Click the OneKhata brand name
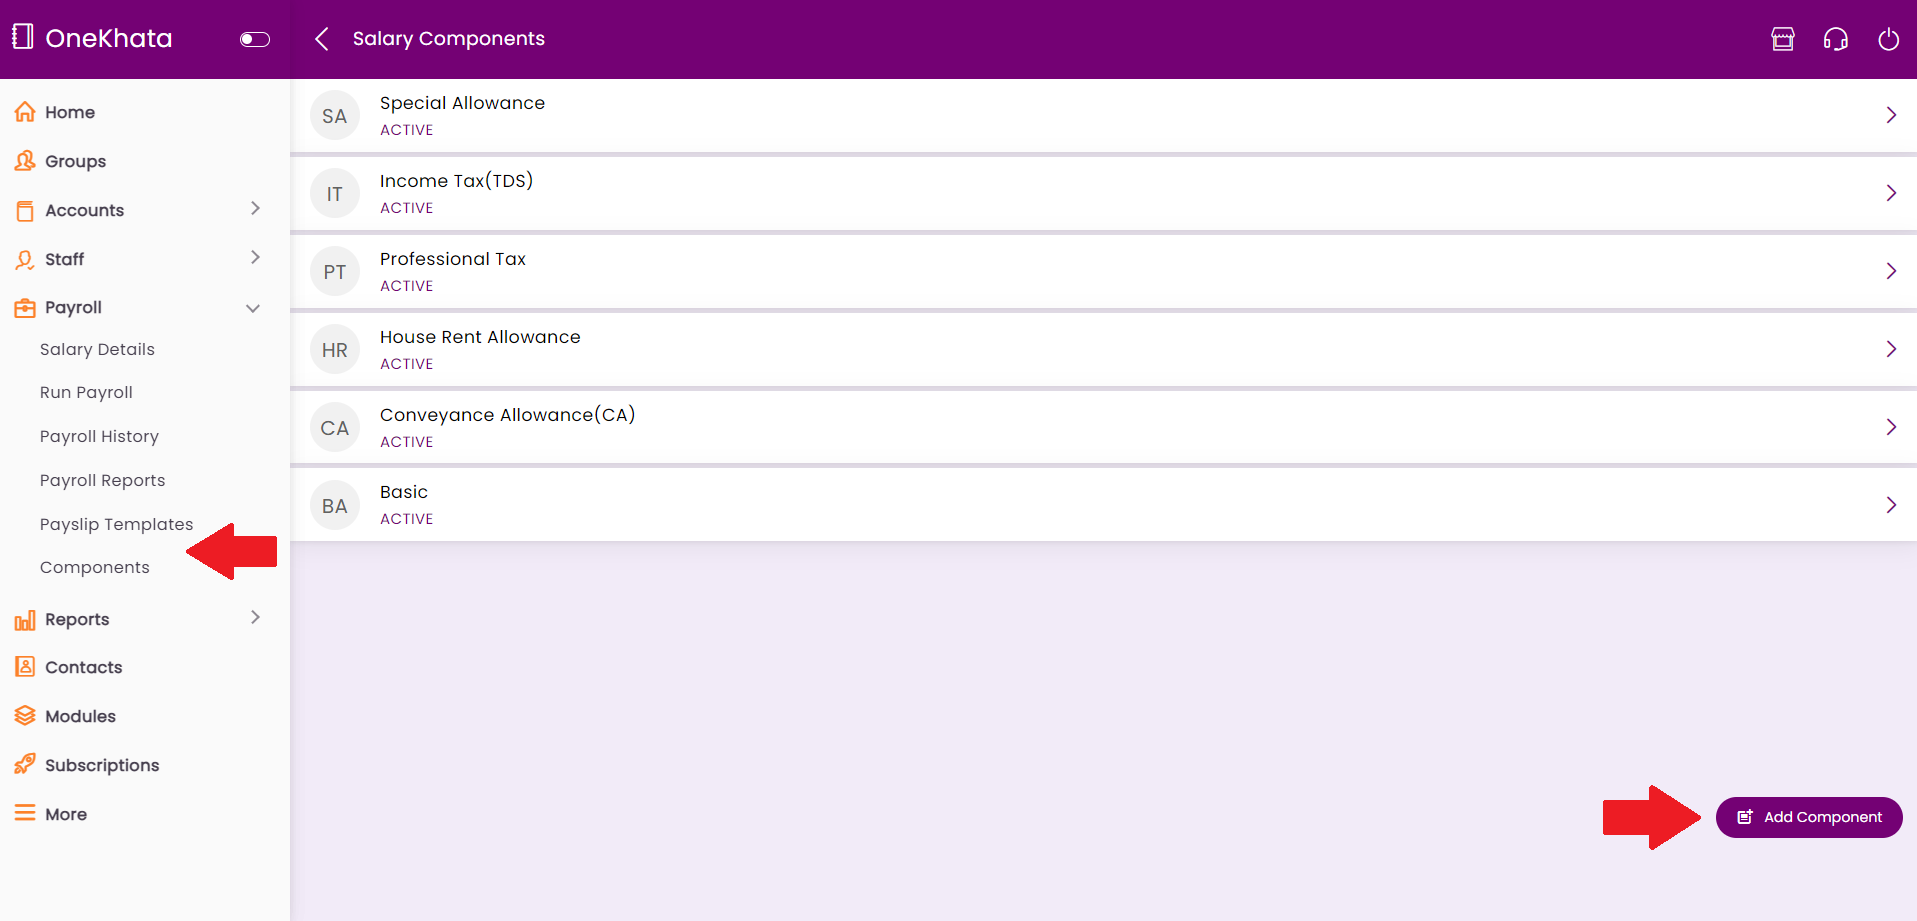Viewport: 1917px width, 921px height. coord(109,39)
